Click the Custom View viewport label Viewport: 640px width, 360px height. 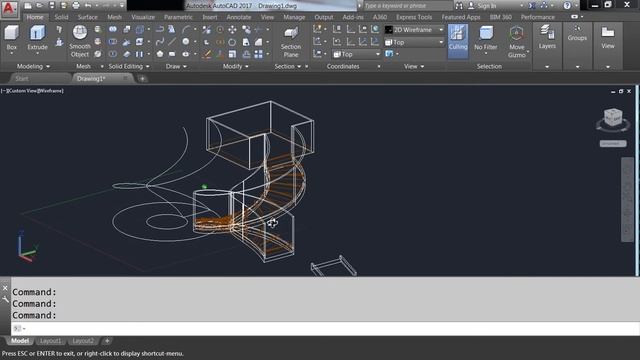22,91
